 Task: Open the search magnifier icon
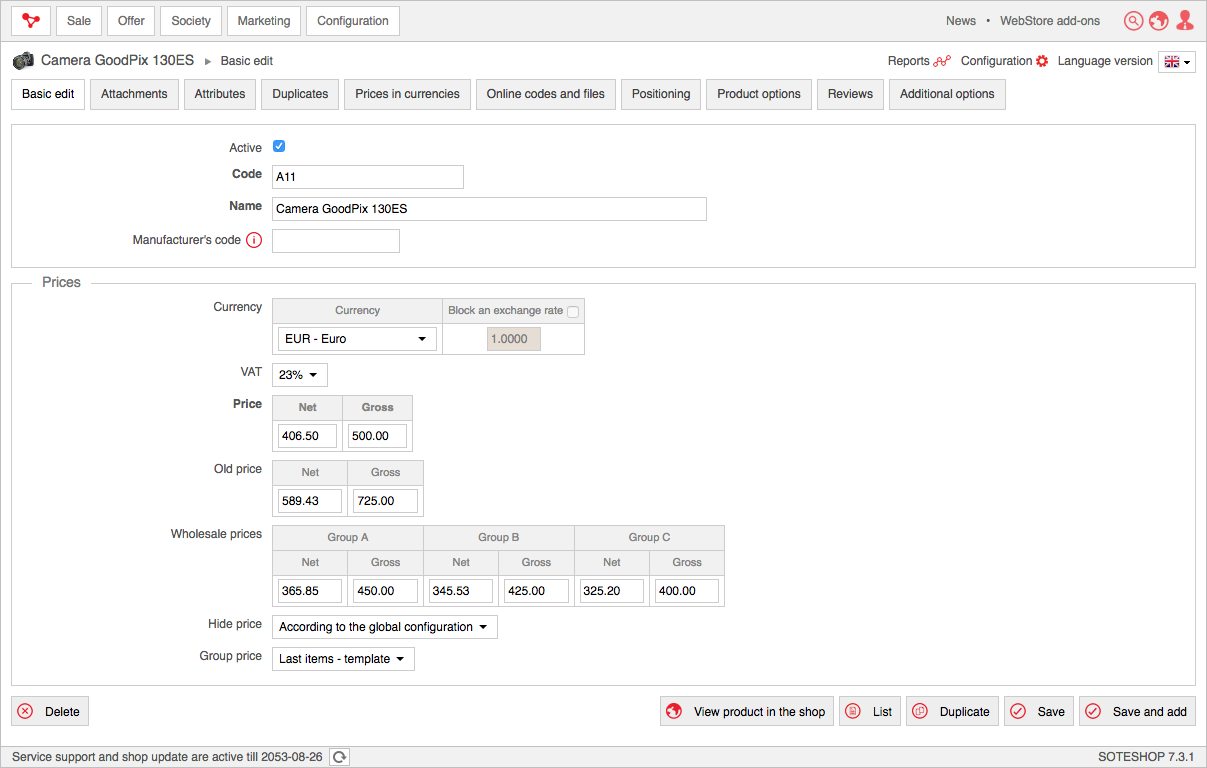1133,21
